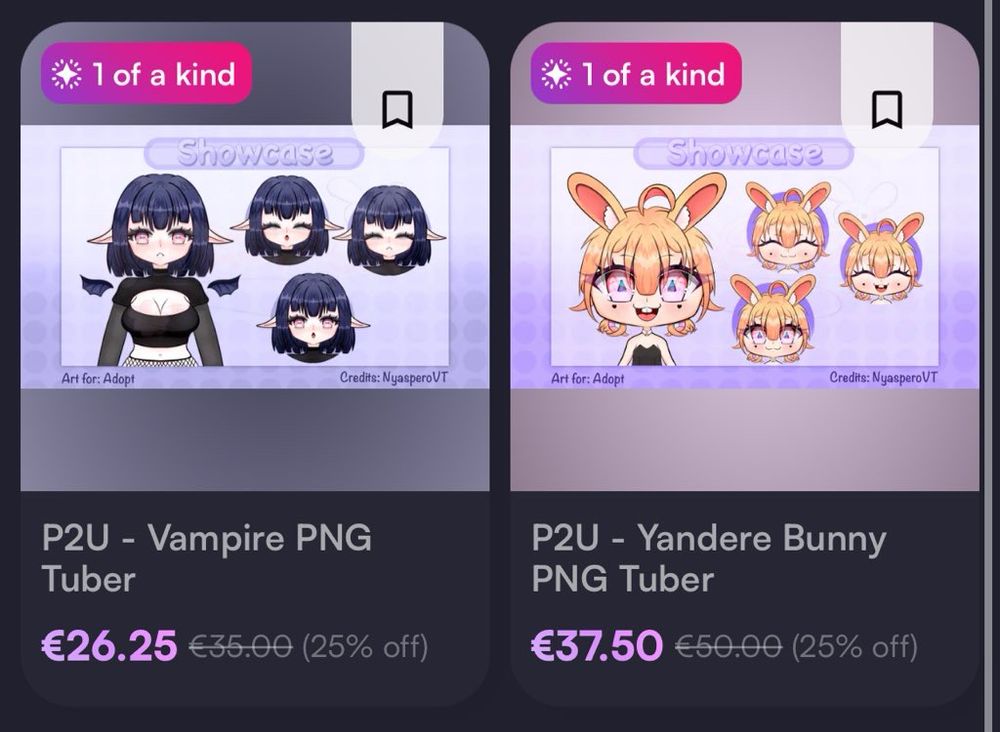Viewport: 1000px width, 732px height.
Task: Click the €26.25 sale price
Action: (109, 644)
